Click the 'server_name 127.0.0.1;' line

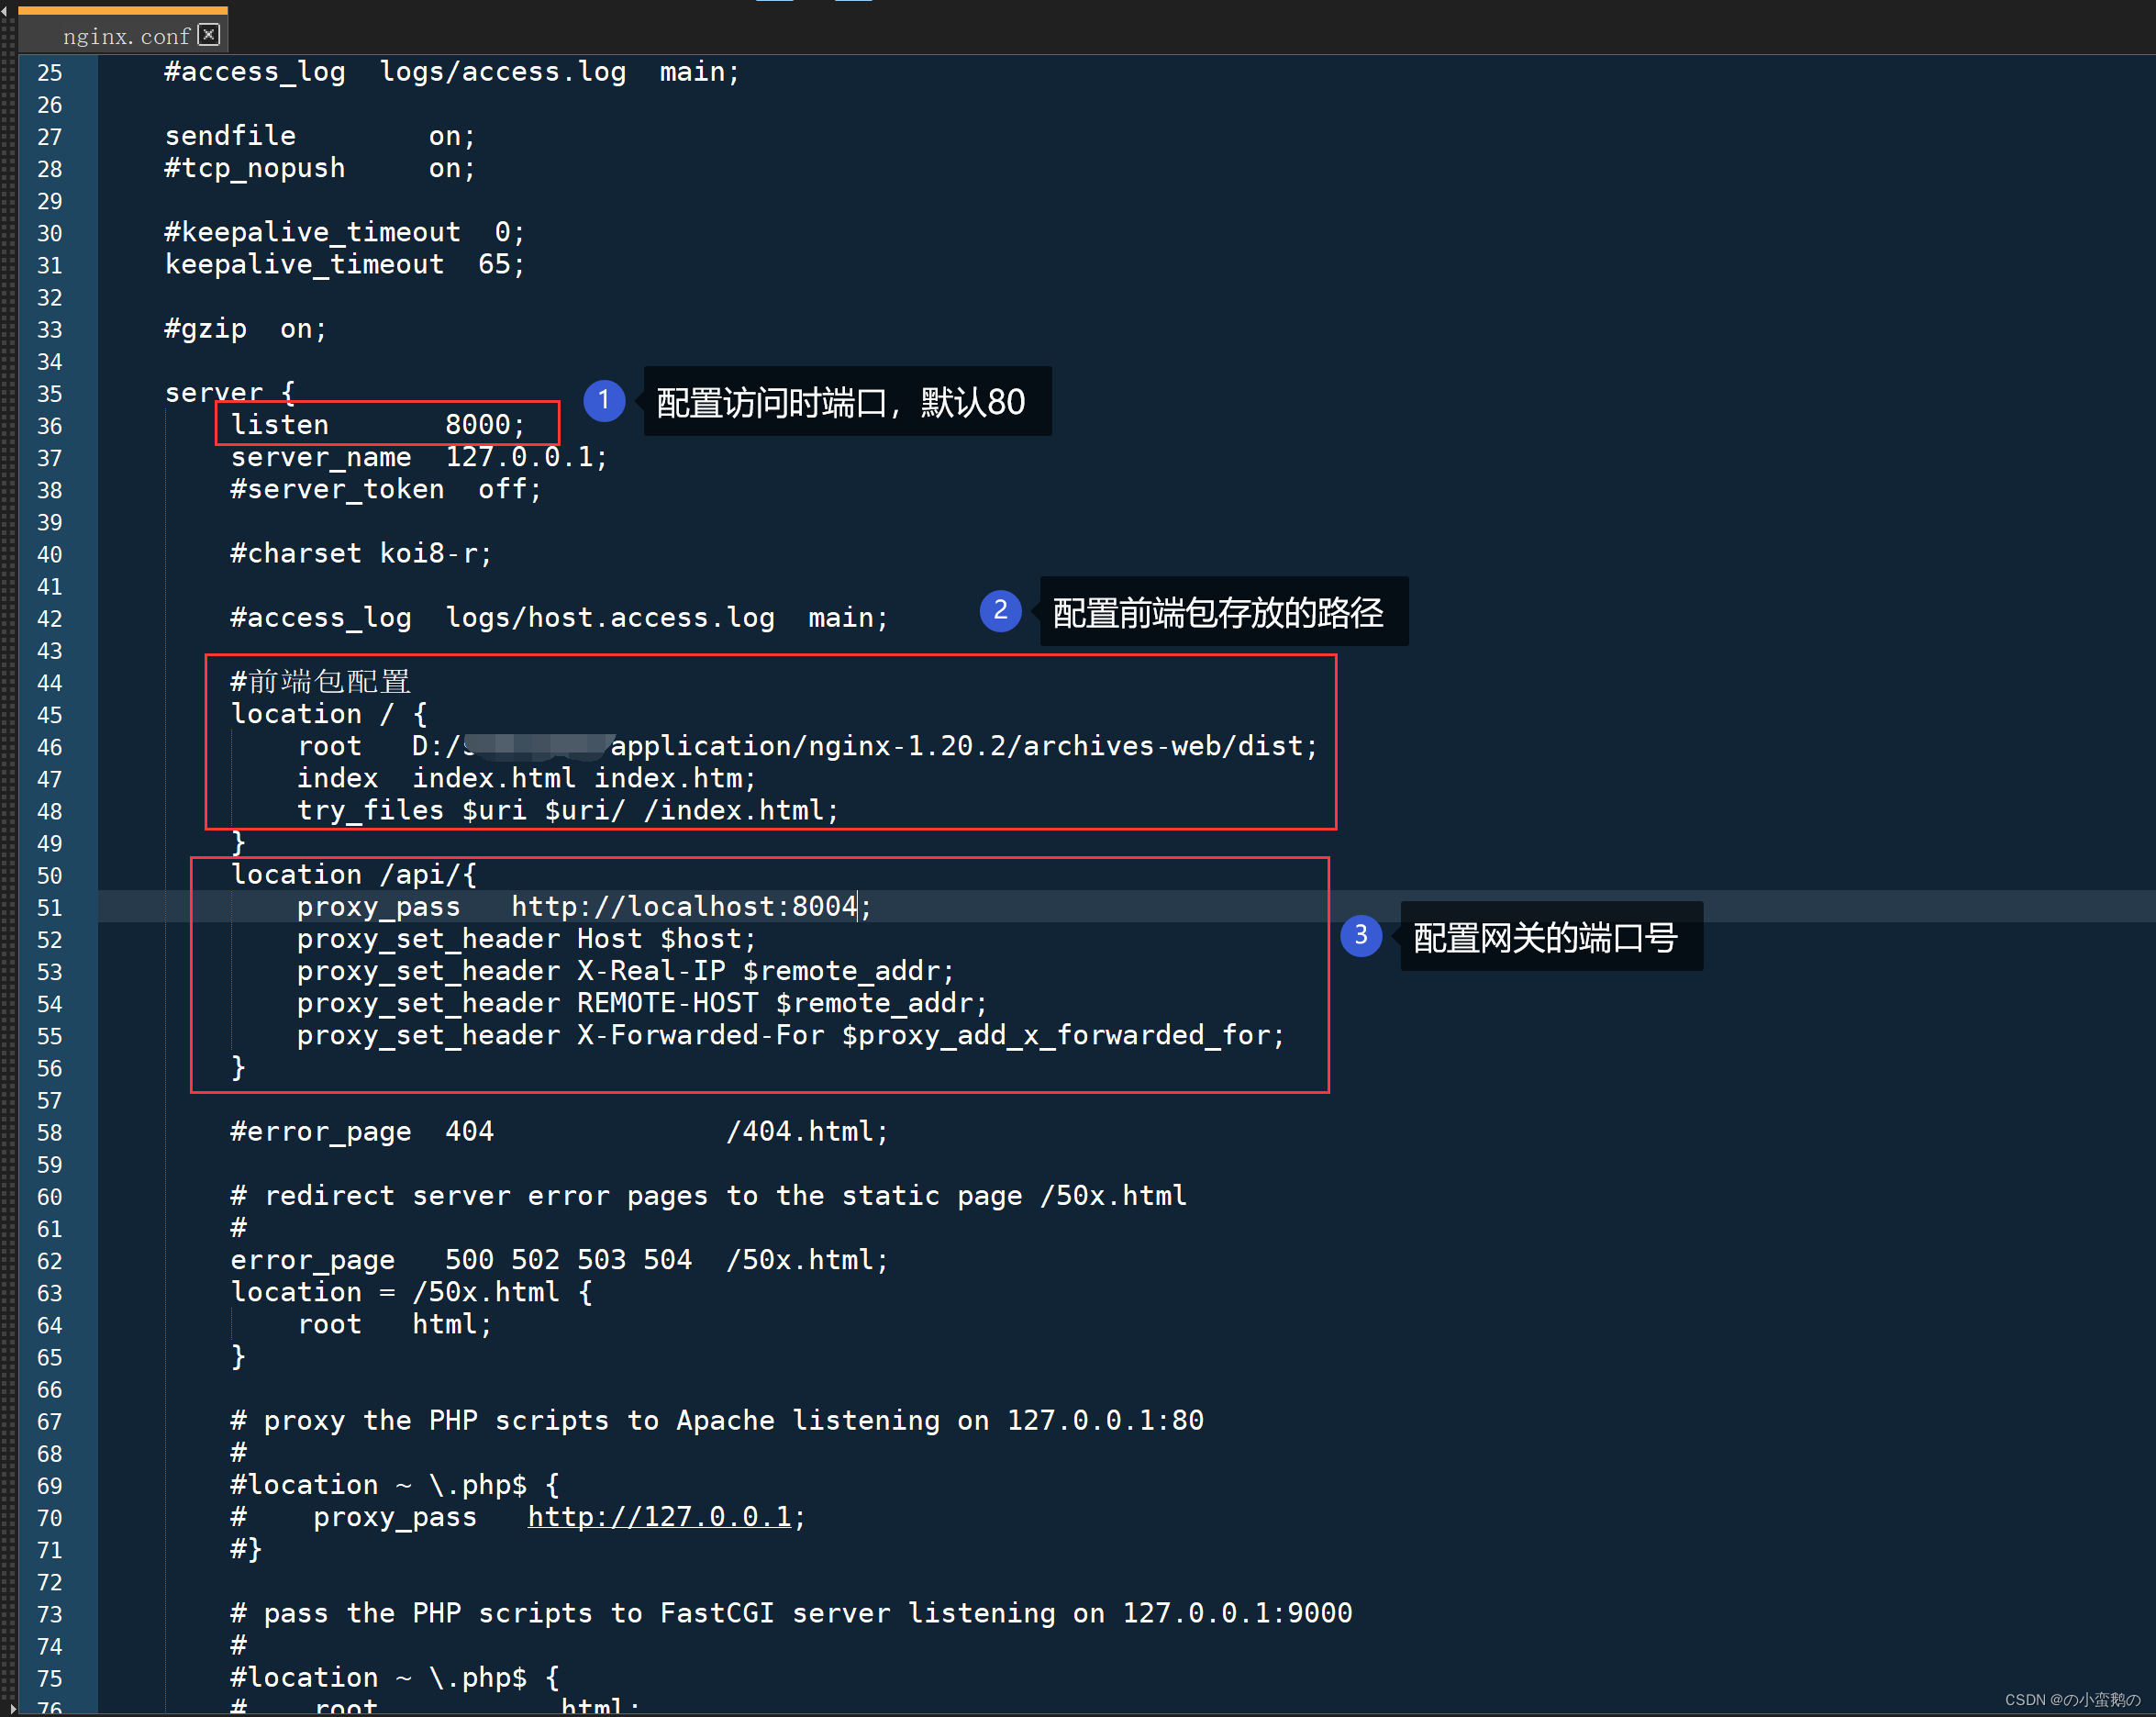(418, 458)
